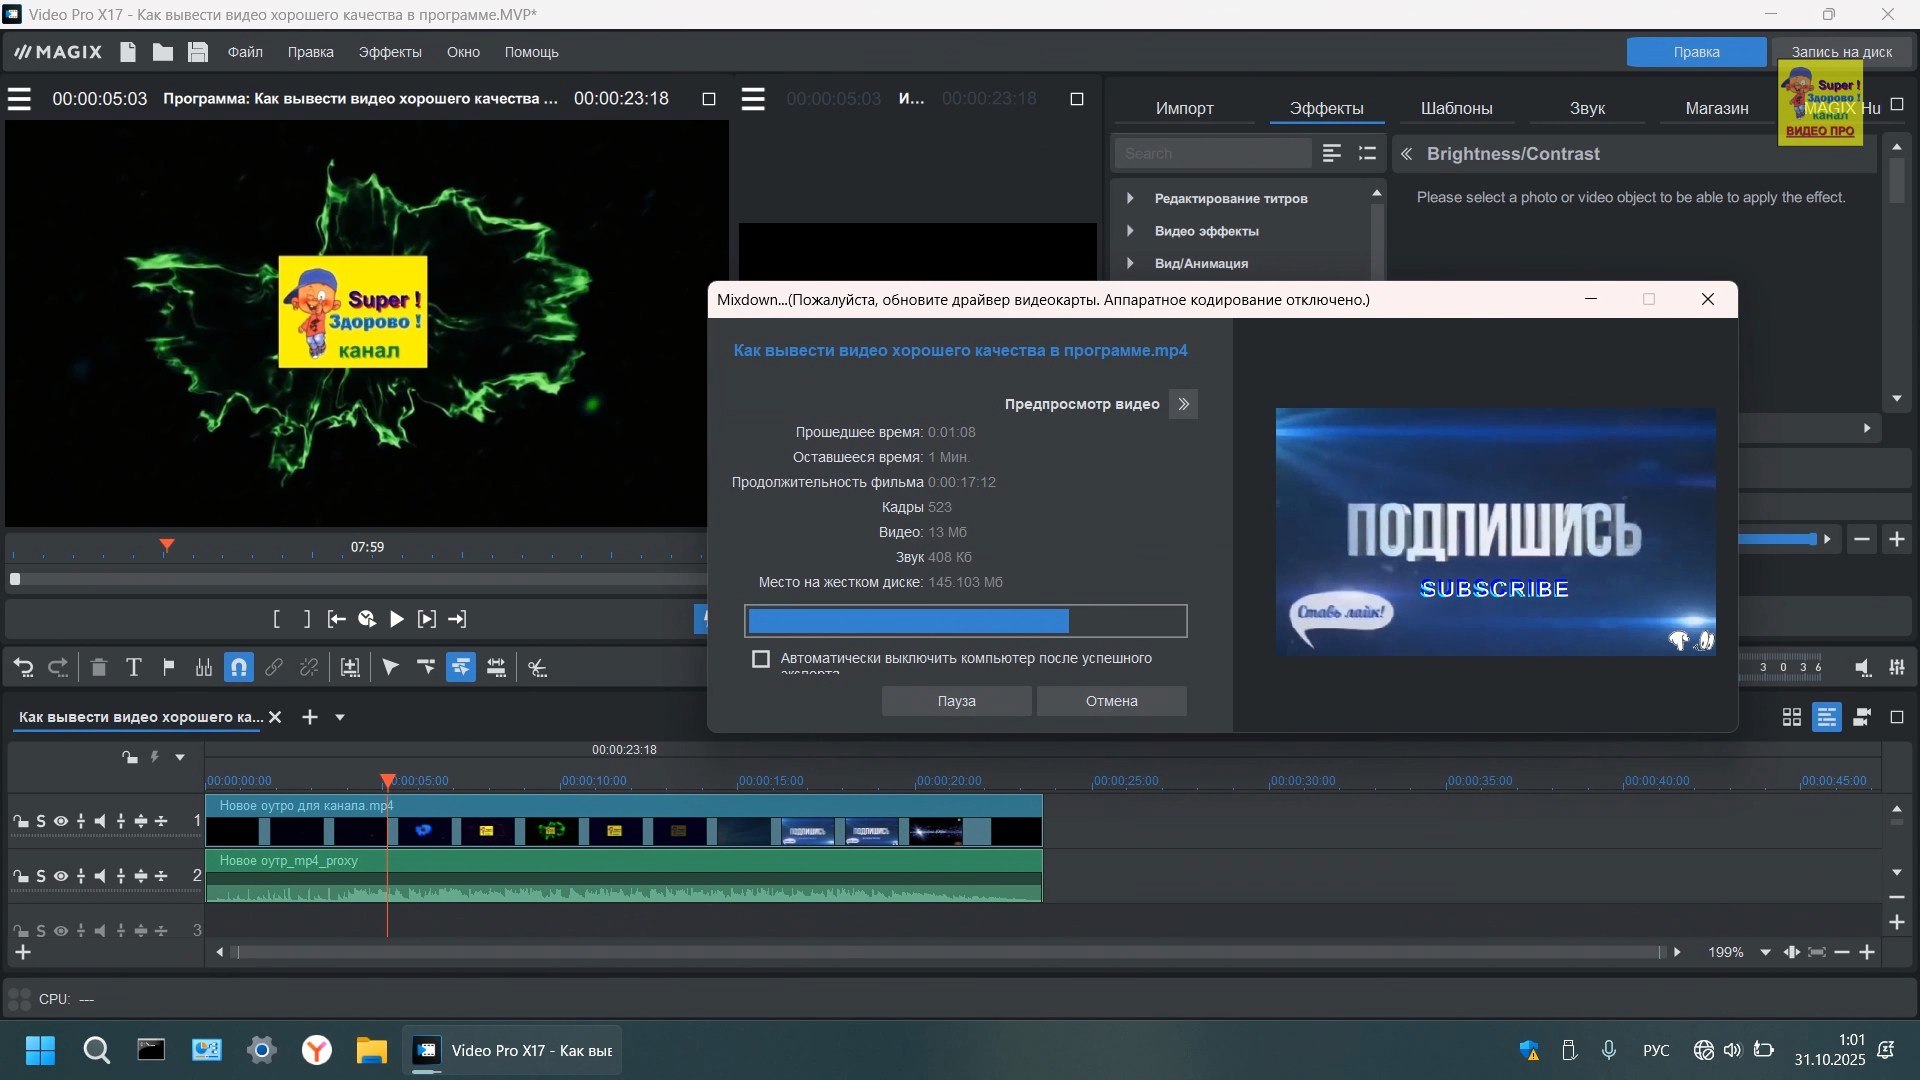This screenshot has width=1920, height=1080.
Task: Switch to the Шаблоны tab
Action: click(x=1456, y=108)
